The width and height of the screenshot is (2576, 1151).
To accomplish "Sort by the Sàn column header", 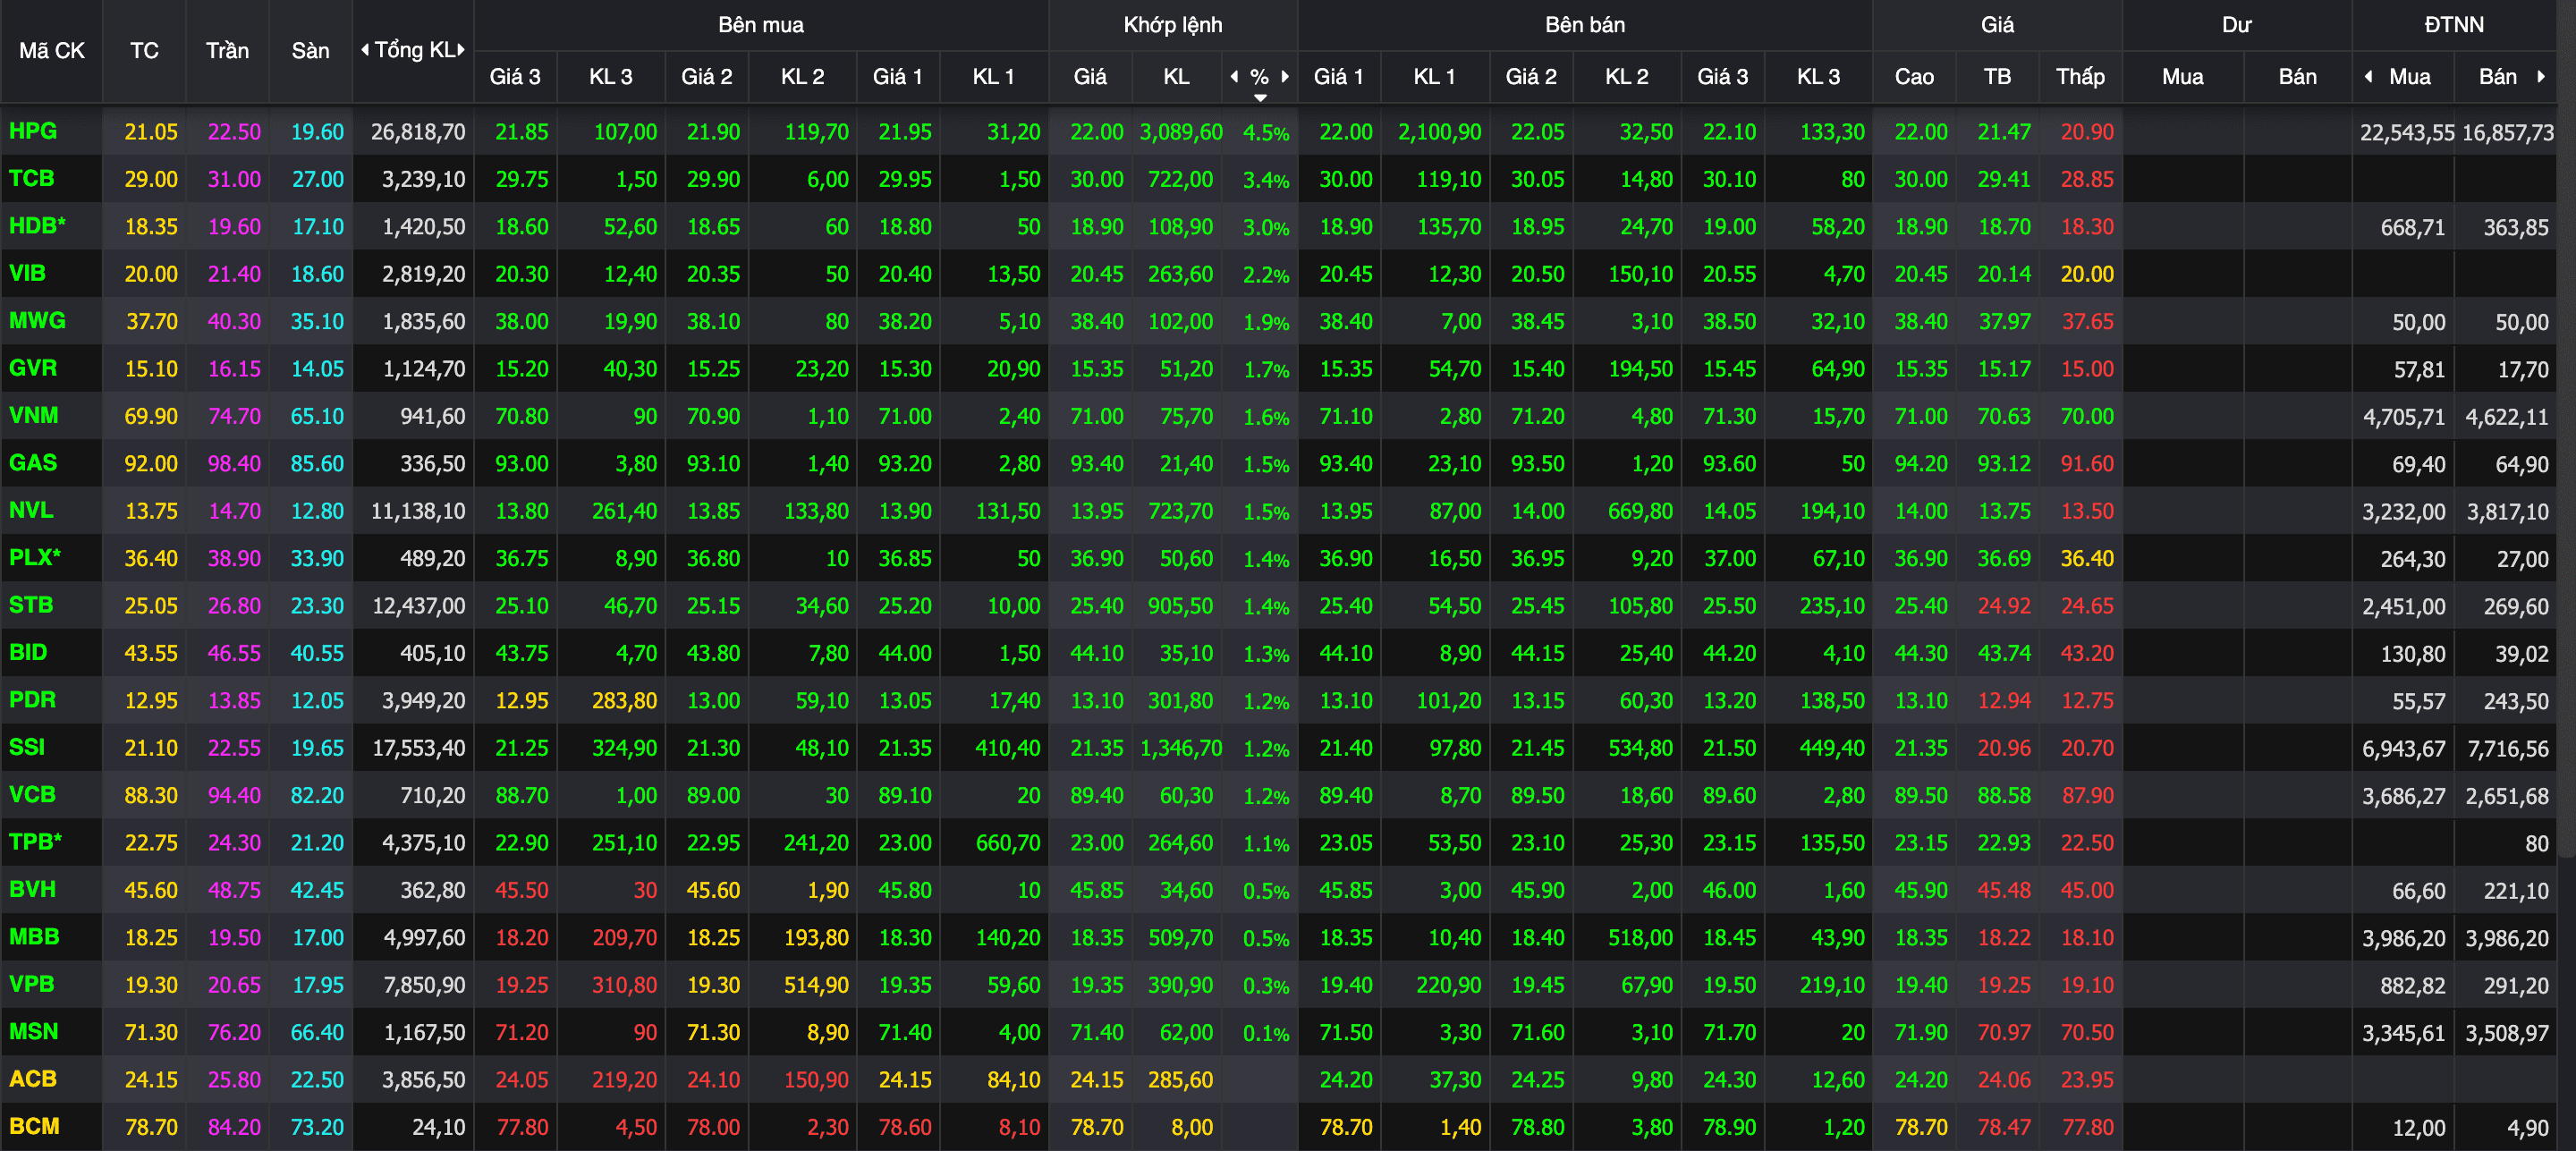I will point(310,50).
